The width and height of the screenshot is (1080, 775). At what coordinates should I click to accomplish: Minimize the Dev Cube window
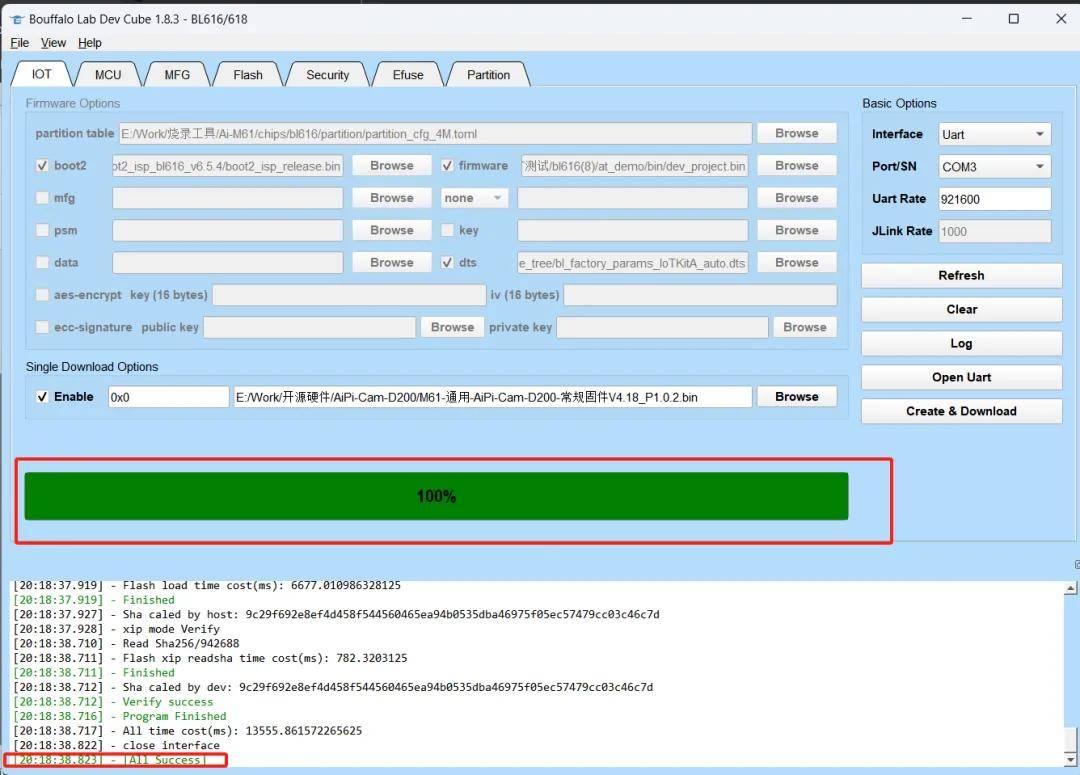click(x=967, y=19)
